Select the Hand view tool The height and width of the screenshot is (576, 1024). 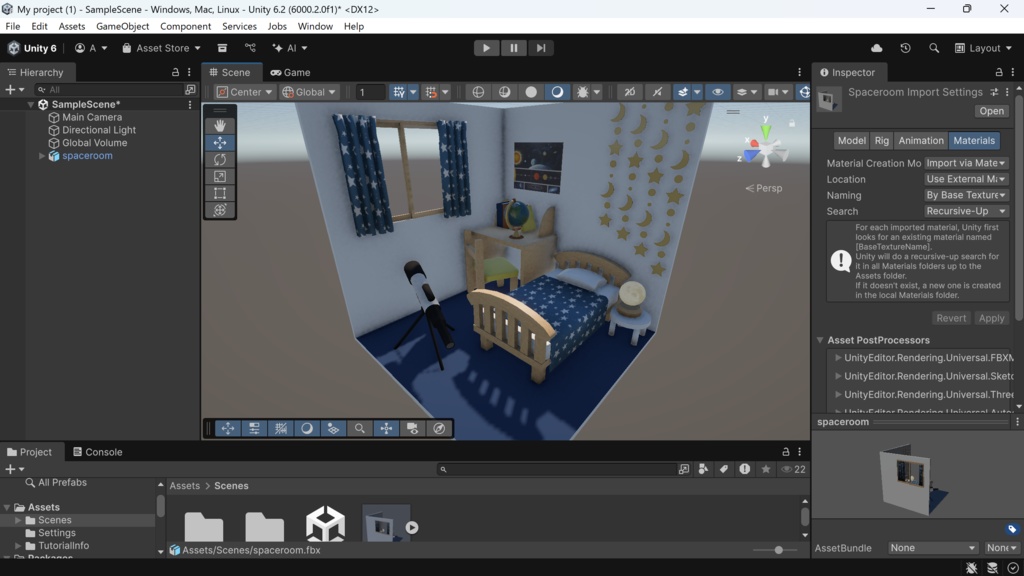click(220, 125)
